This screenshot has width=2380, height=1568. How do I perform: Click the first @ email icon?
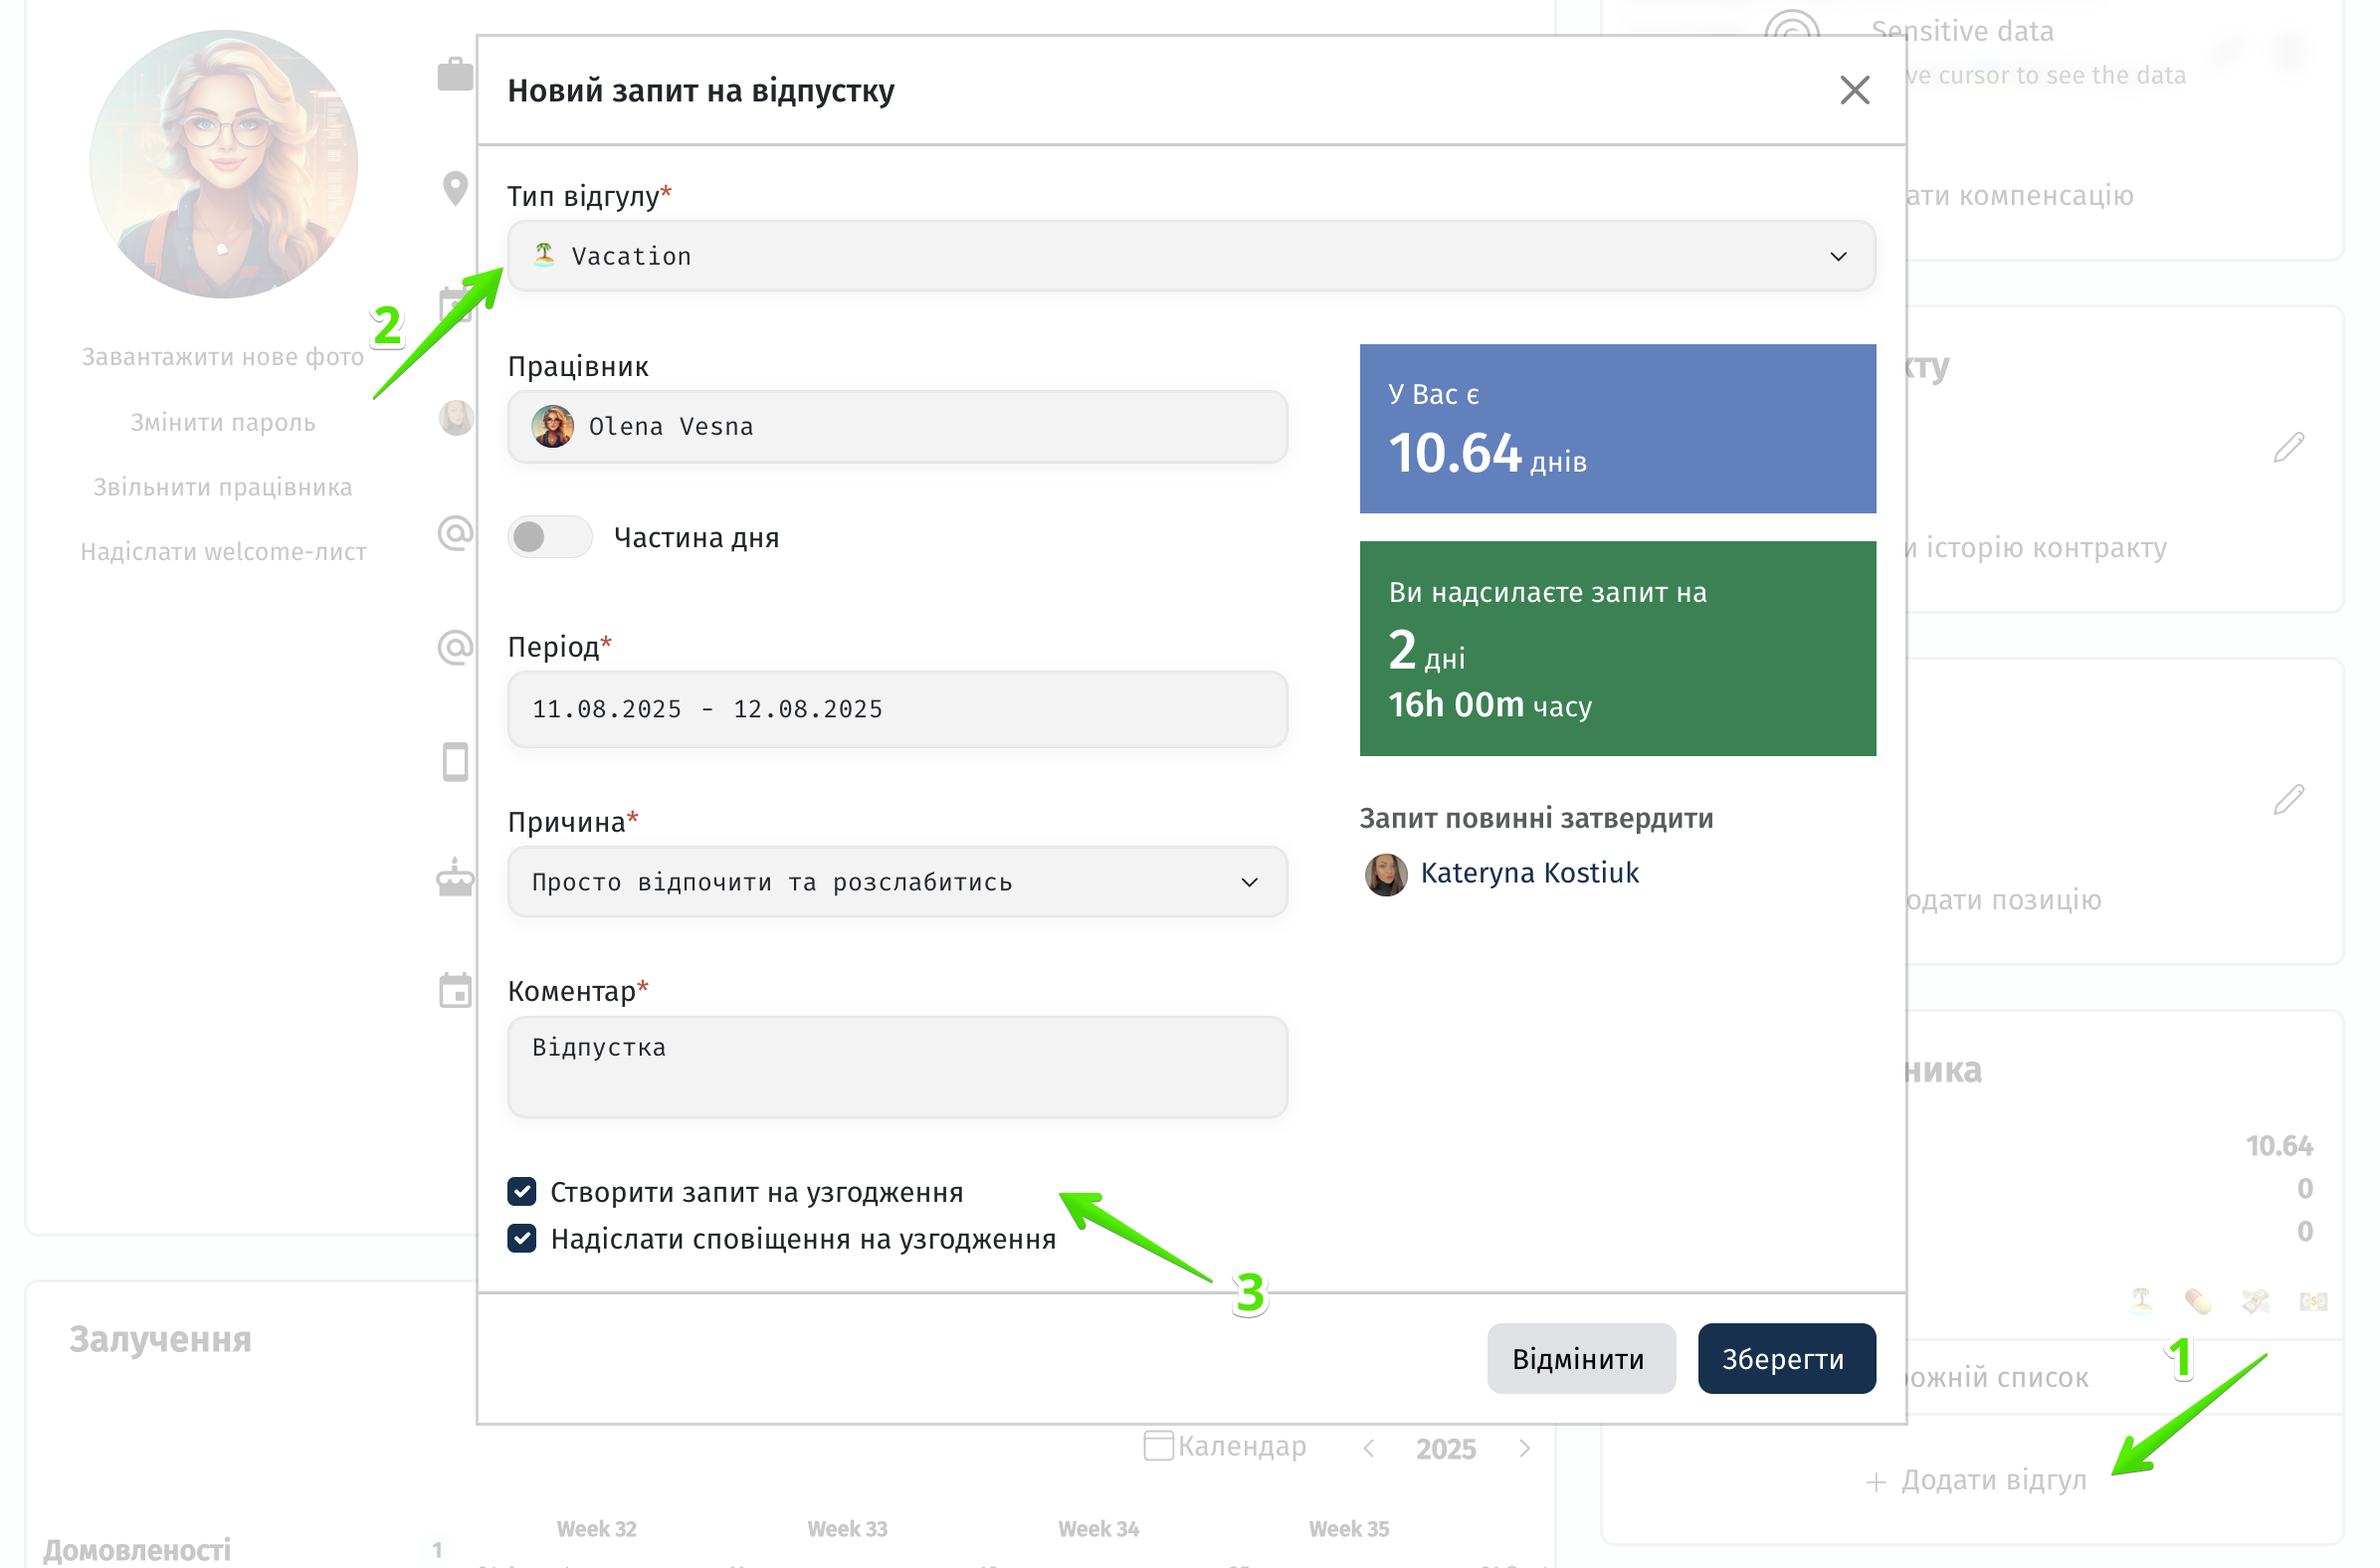click(455, 533)
